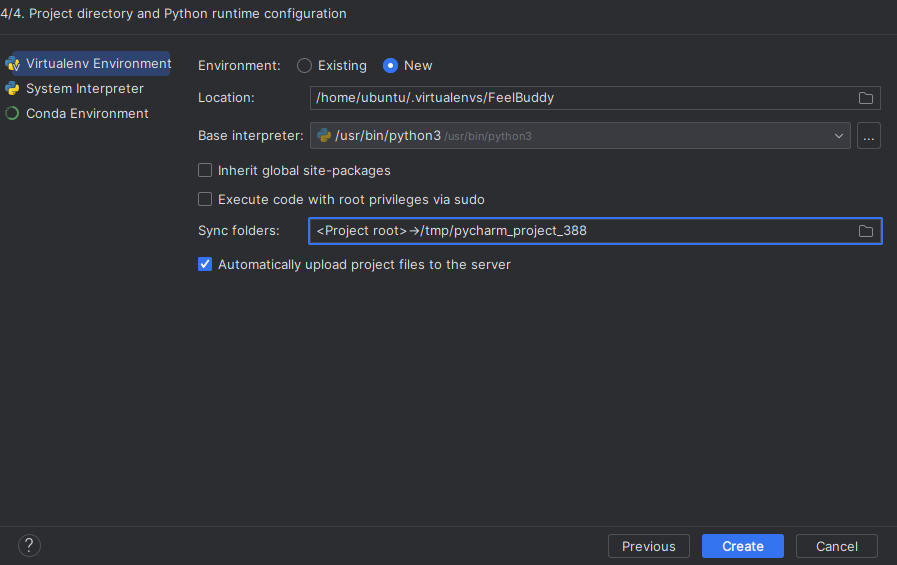Click the Conda Environment circle icon
Image resolution: width=897 pixels, height=565 pixels.
[x=12, y=113]
